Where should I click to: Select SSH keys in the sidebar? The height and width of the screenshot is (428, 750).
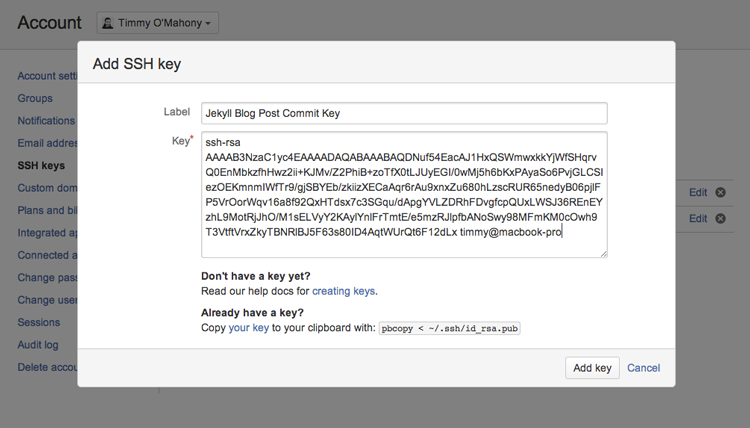[x=41, y=165]
